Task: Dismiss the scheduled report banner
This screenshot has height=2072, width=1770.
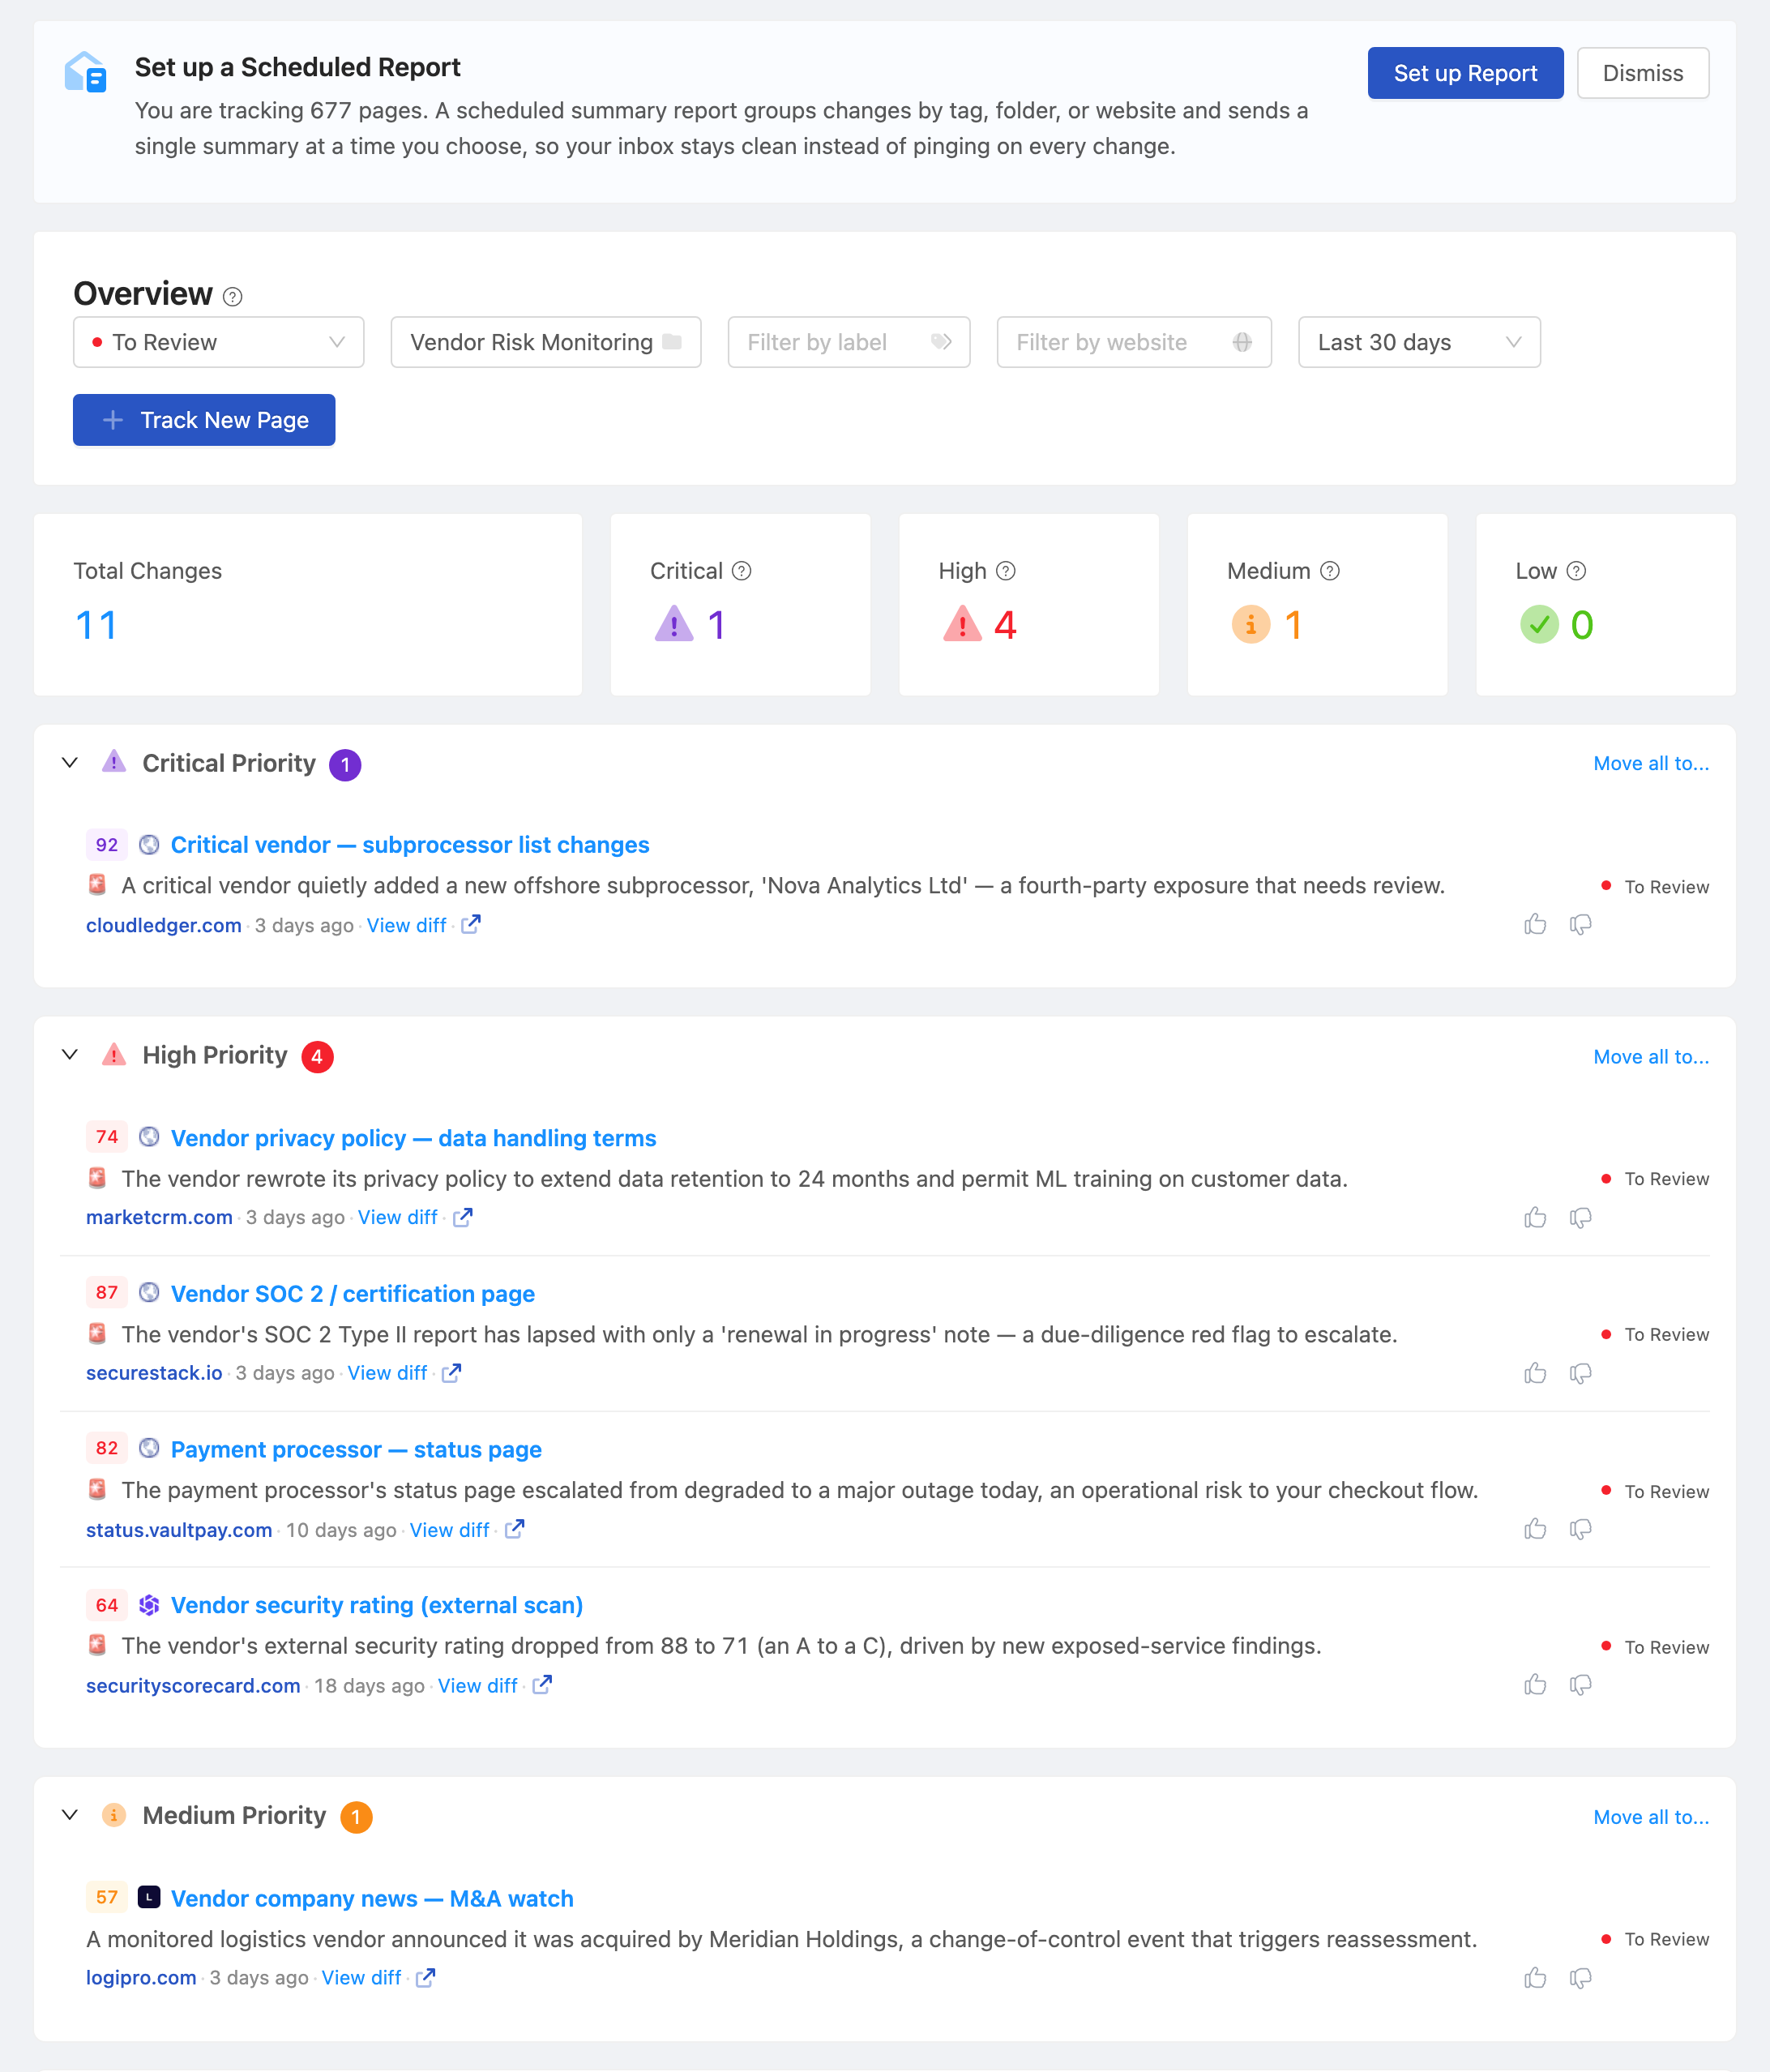Action: click(1642, 73)
